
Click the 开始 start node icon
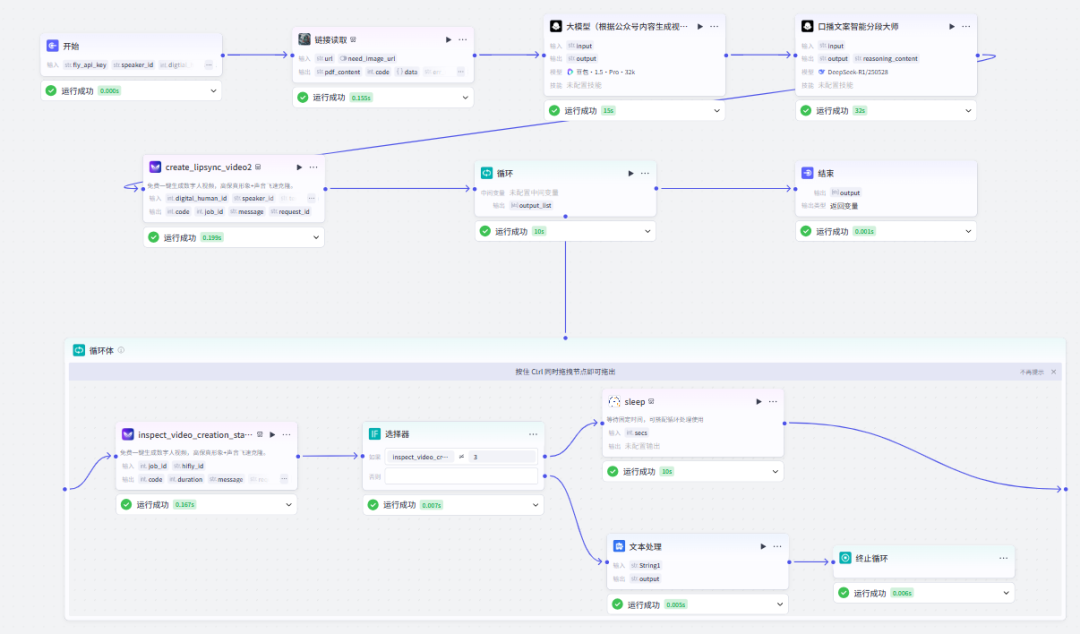point(53,46)
